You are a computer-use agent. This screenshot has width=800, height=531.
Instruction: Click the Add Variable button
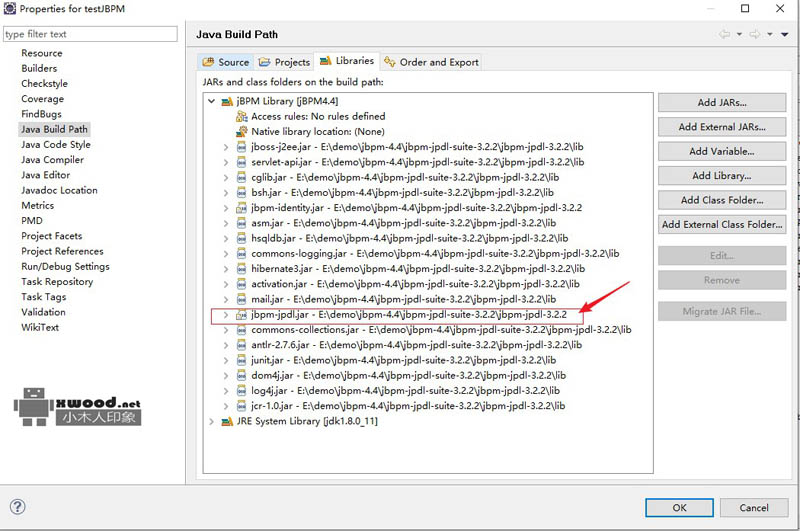[x=722, y=151]
